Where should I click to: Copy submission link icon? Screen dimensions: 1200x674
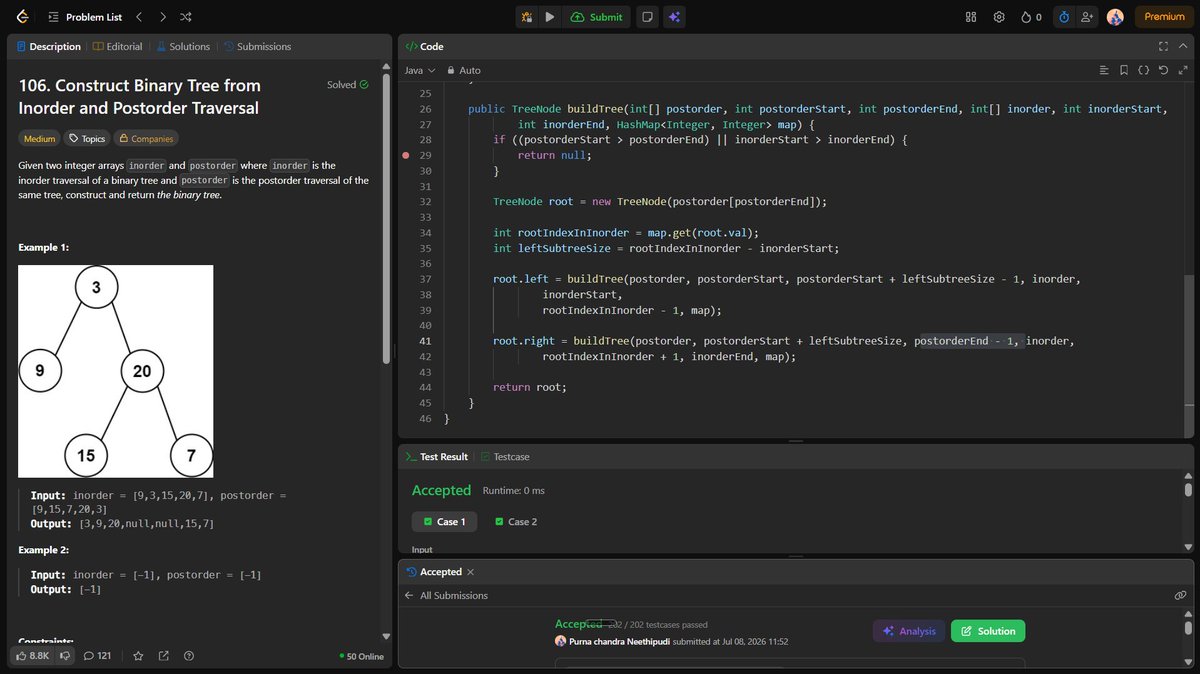1180,595
